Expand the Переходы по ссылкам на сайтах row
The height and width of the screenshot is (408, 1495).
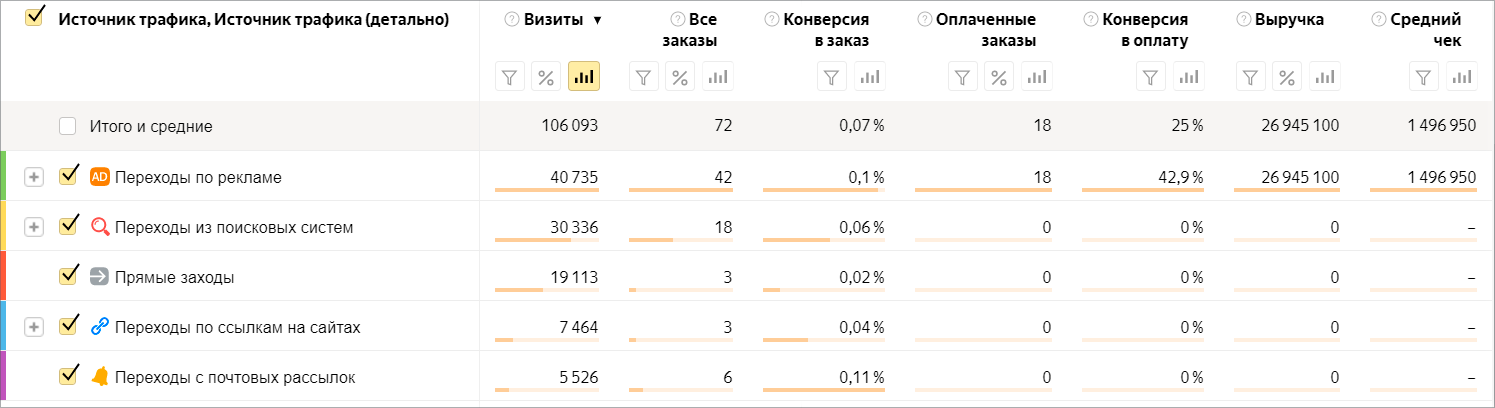point(34,327)
